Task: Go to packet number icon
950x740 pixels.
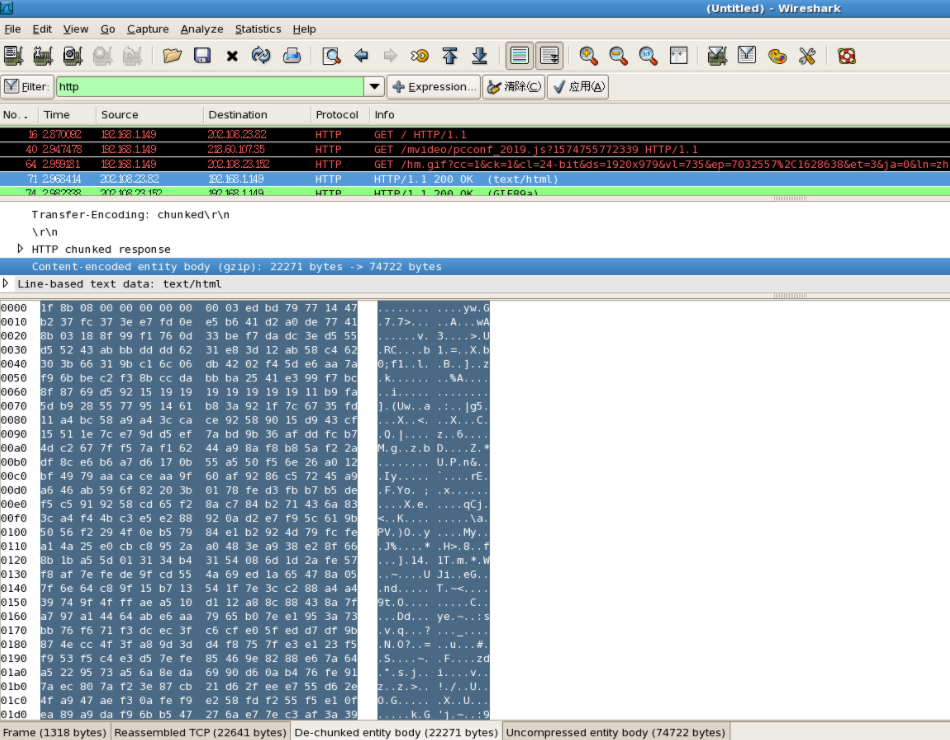Action: coord(419,56)
